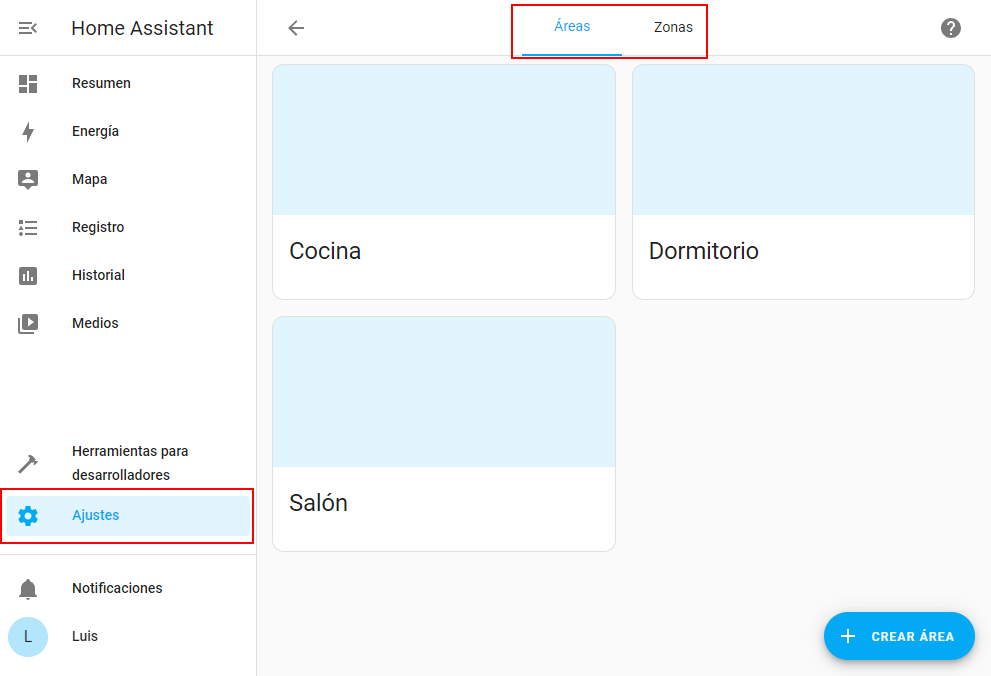Click the Home Assistant title
991x676 pixels.
tap(142, 28)
